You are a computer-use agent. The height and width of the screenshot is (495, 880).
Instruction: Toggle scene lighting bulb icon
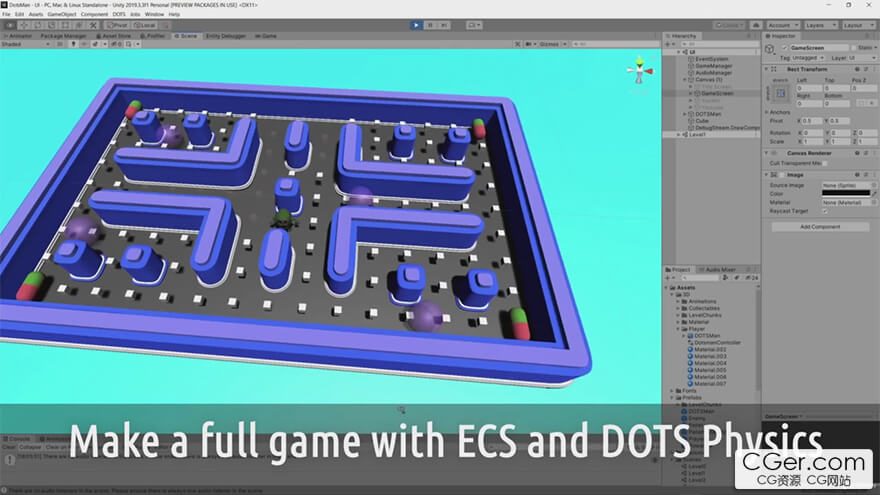73,44
